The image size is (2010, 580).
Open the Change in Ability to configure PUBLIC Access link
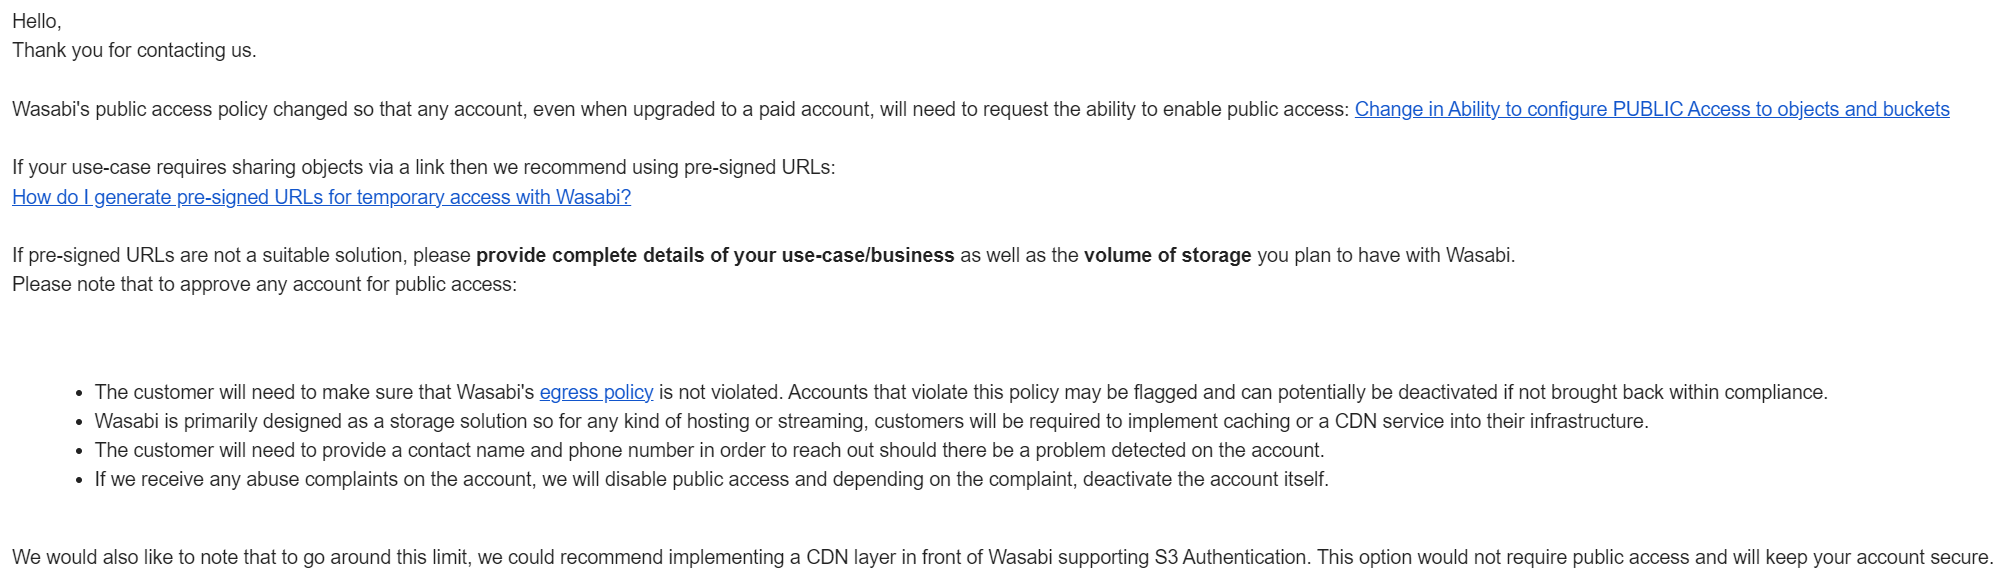[1652, 109]
